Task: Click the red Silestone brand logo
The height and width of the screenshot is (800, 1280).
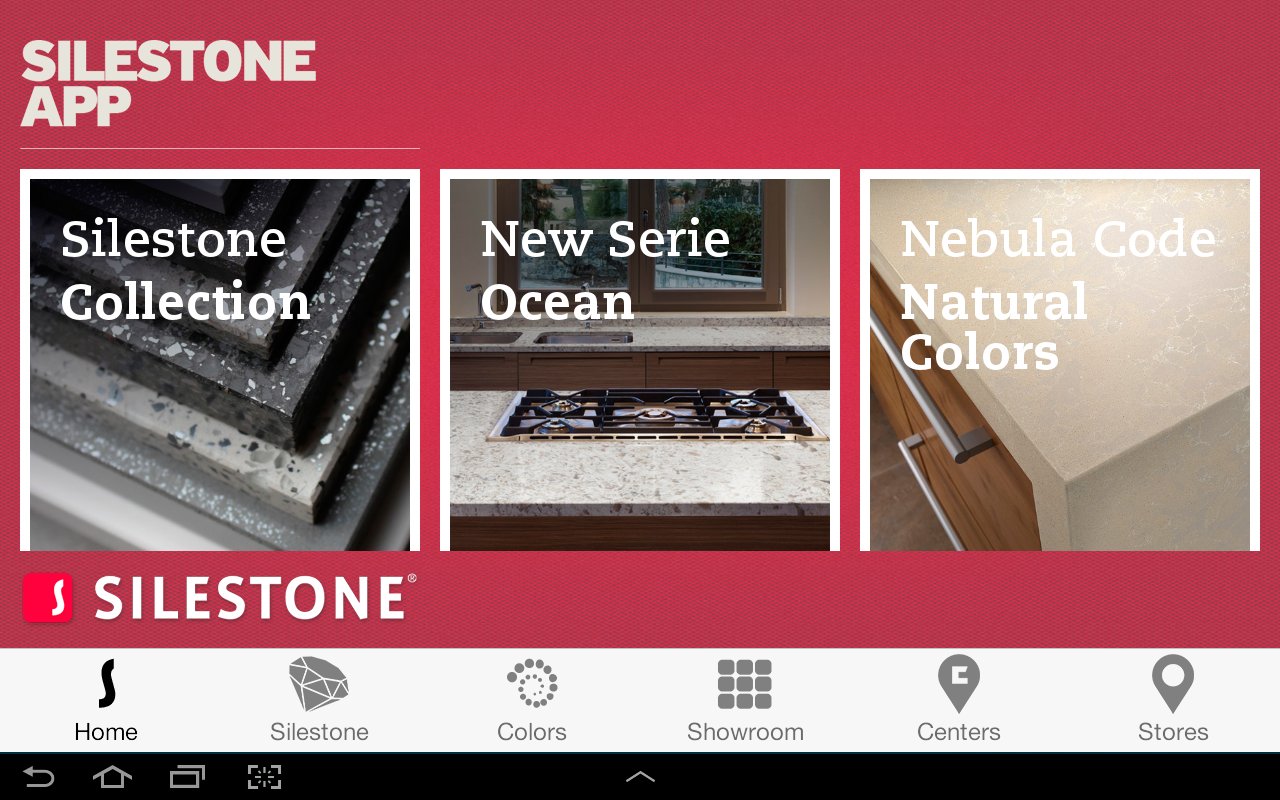Action: click(x=220, y=598)
